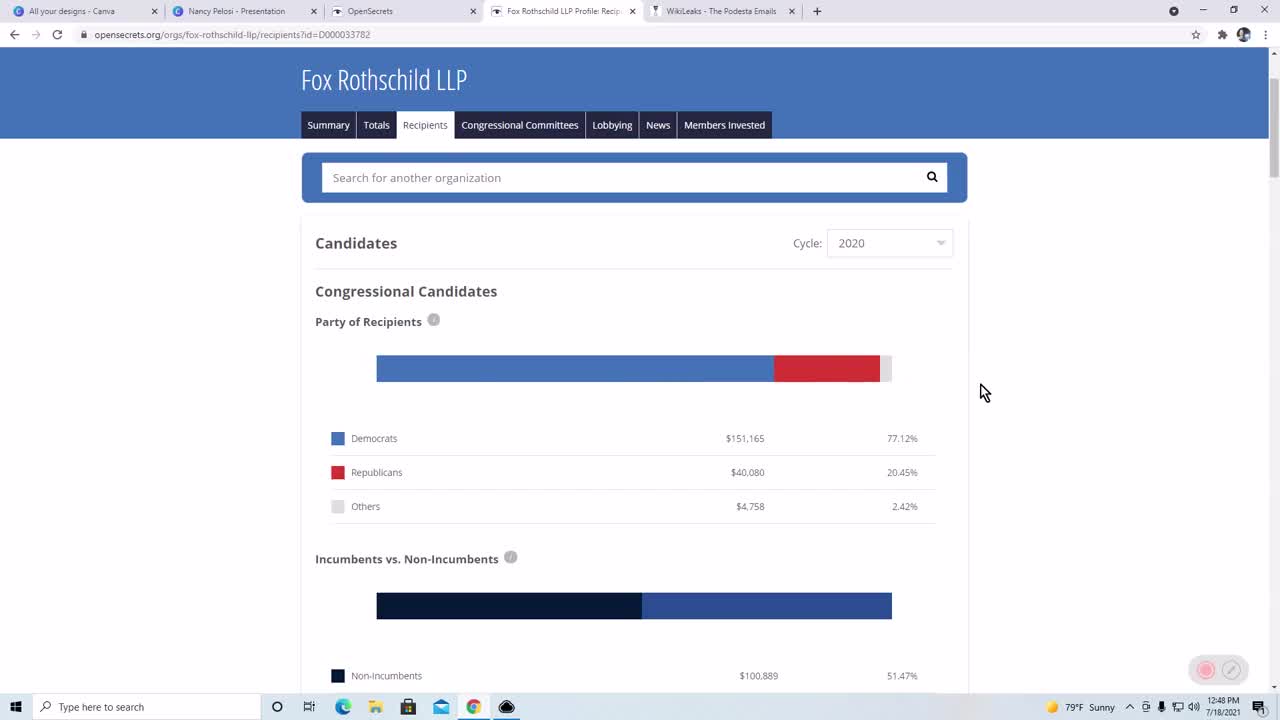
Task: Click the Party of Recipients info icon
Action: 433,320
